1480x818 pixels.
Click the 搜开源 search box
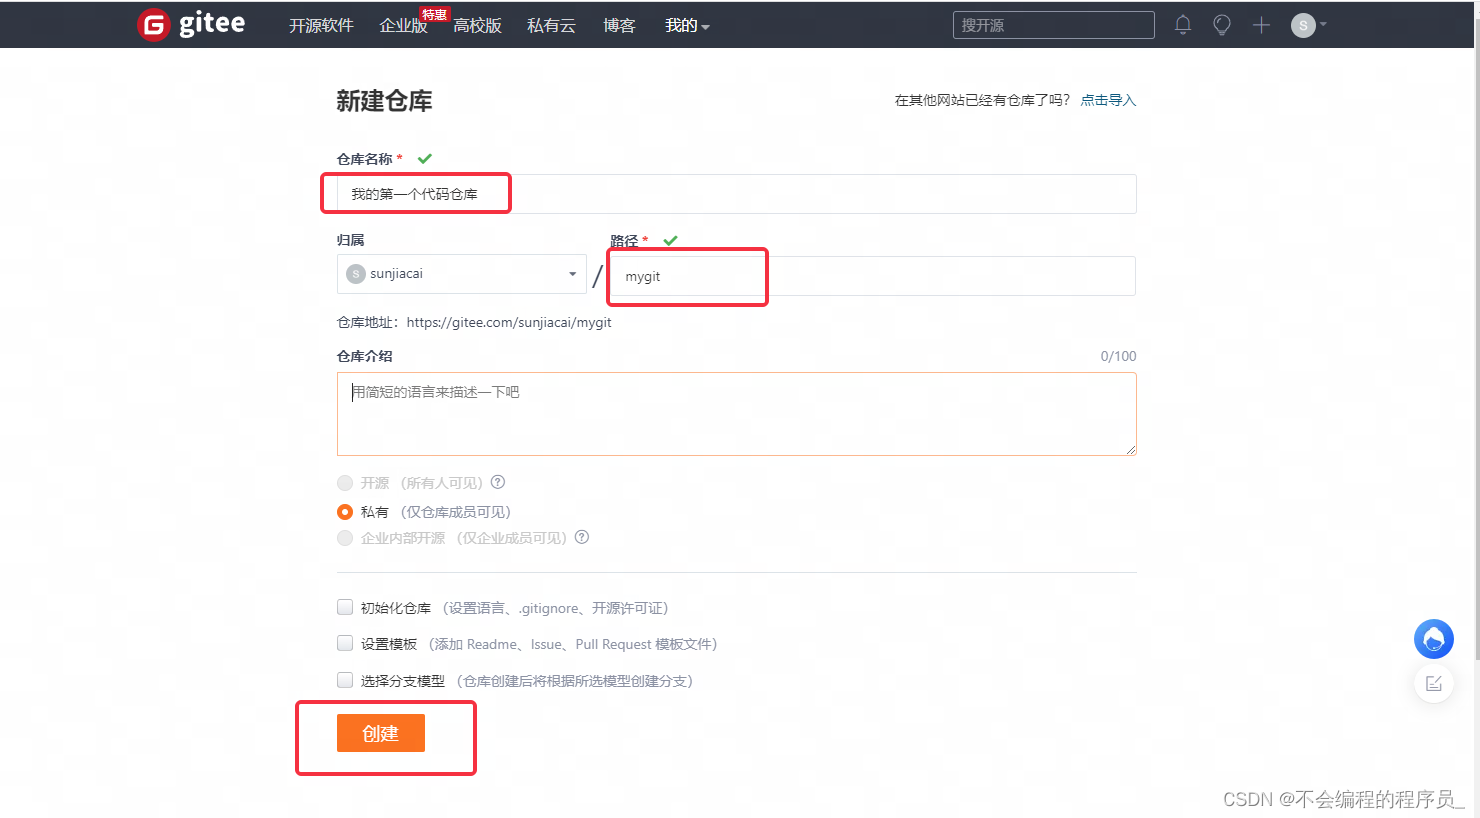tap(1054, 25)
